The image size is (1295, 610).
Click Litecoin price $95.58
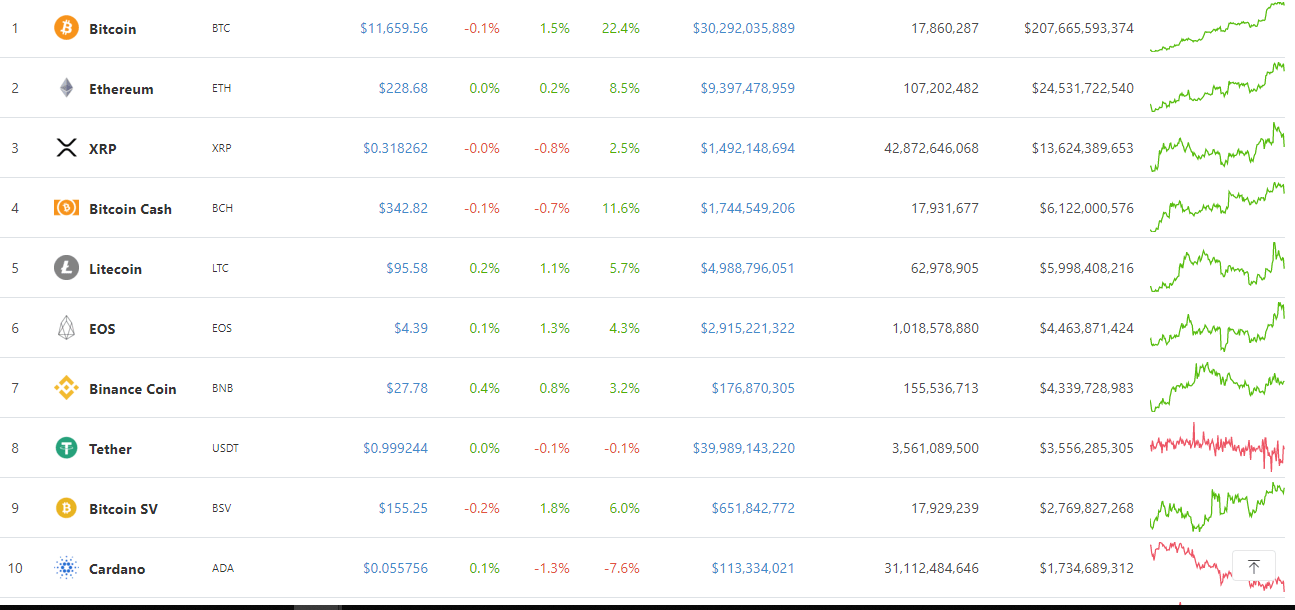[407, 268]
